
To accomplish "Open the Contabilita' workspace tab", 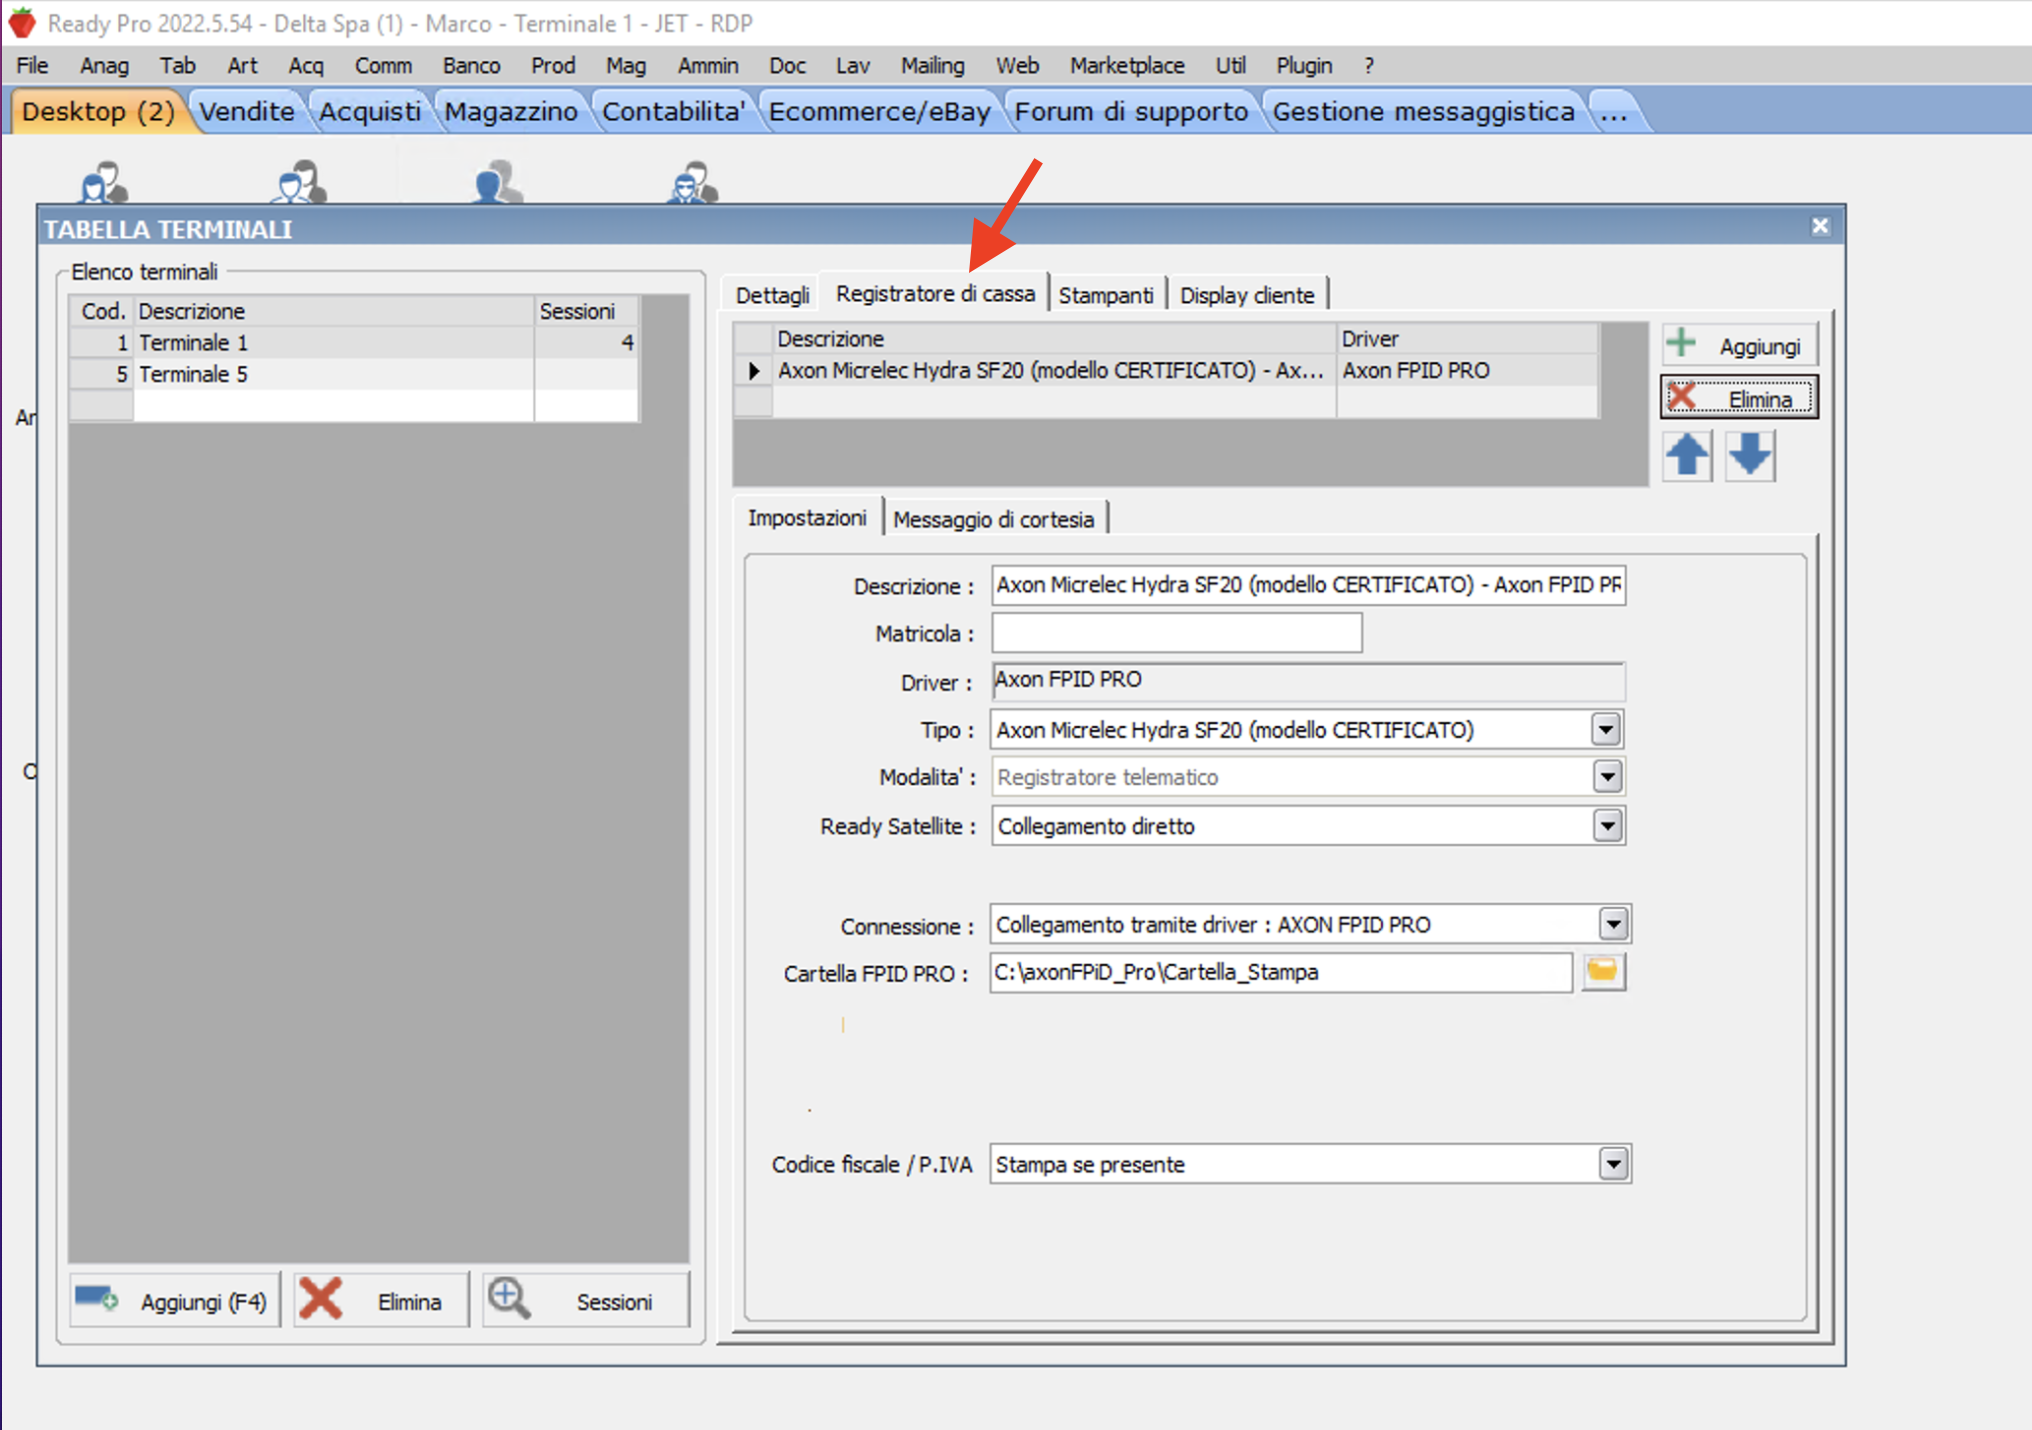I will tap(673, 111).
